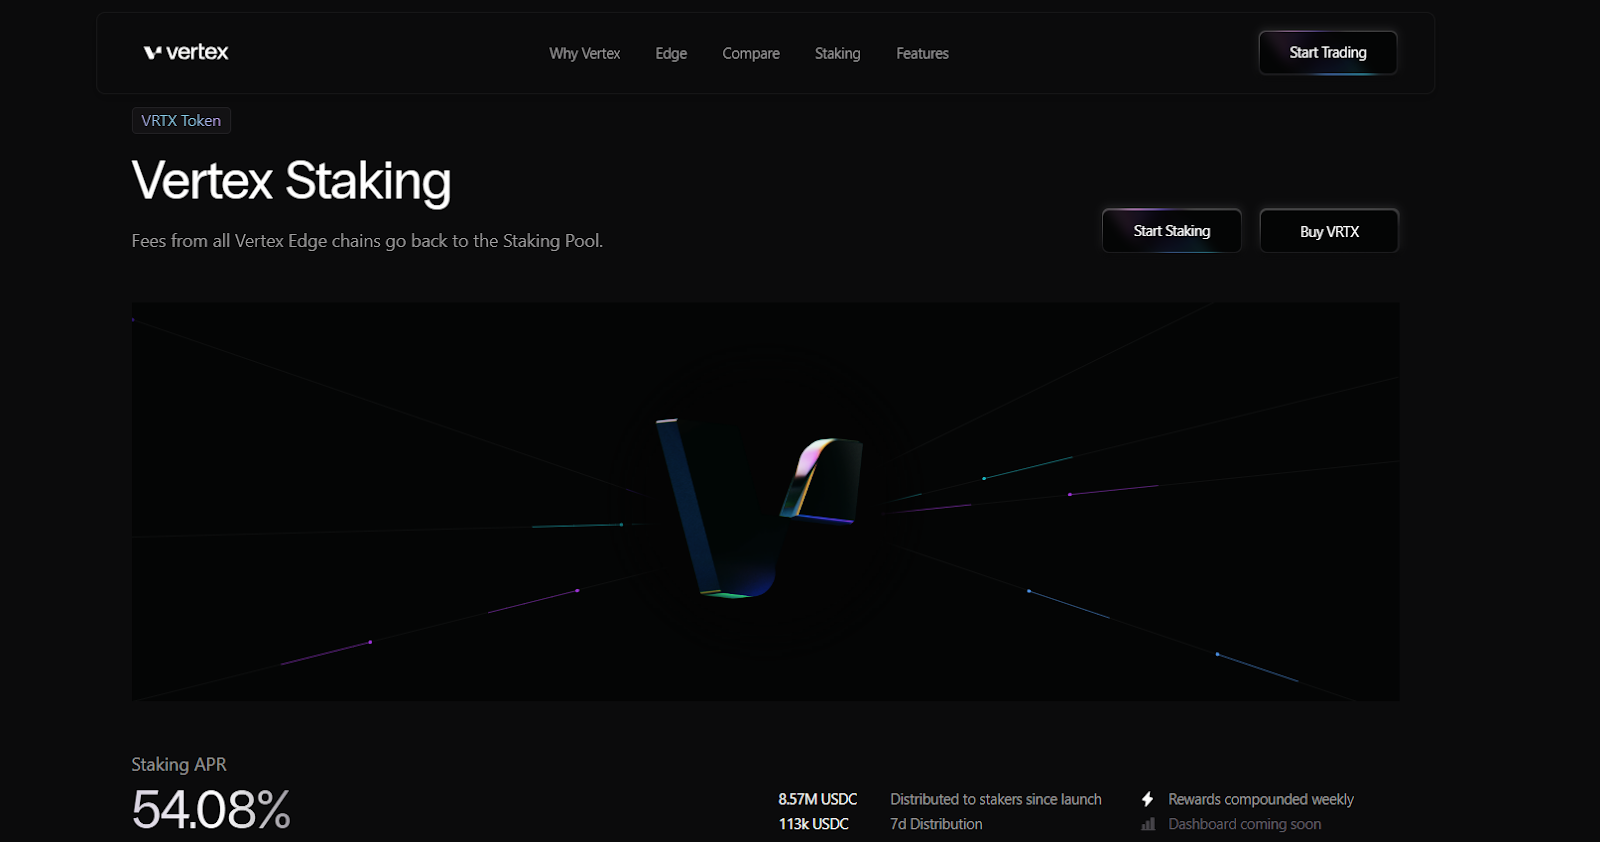
Task: Click the VRTX Token badge
Action: tap(181, 120)
